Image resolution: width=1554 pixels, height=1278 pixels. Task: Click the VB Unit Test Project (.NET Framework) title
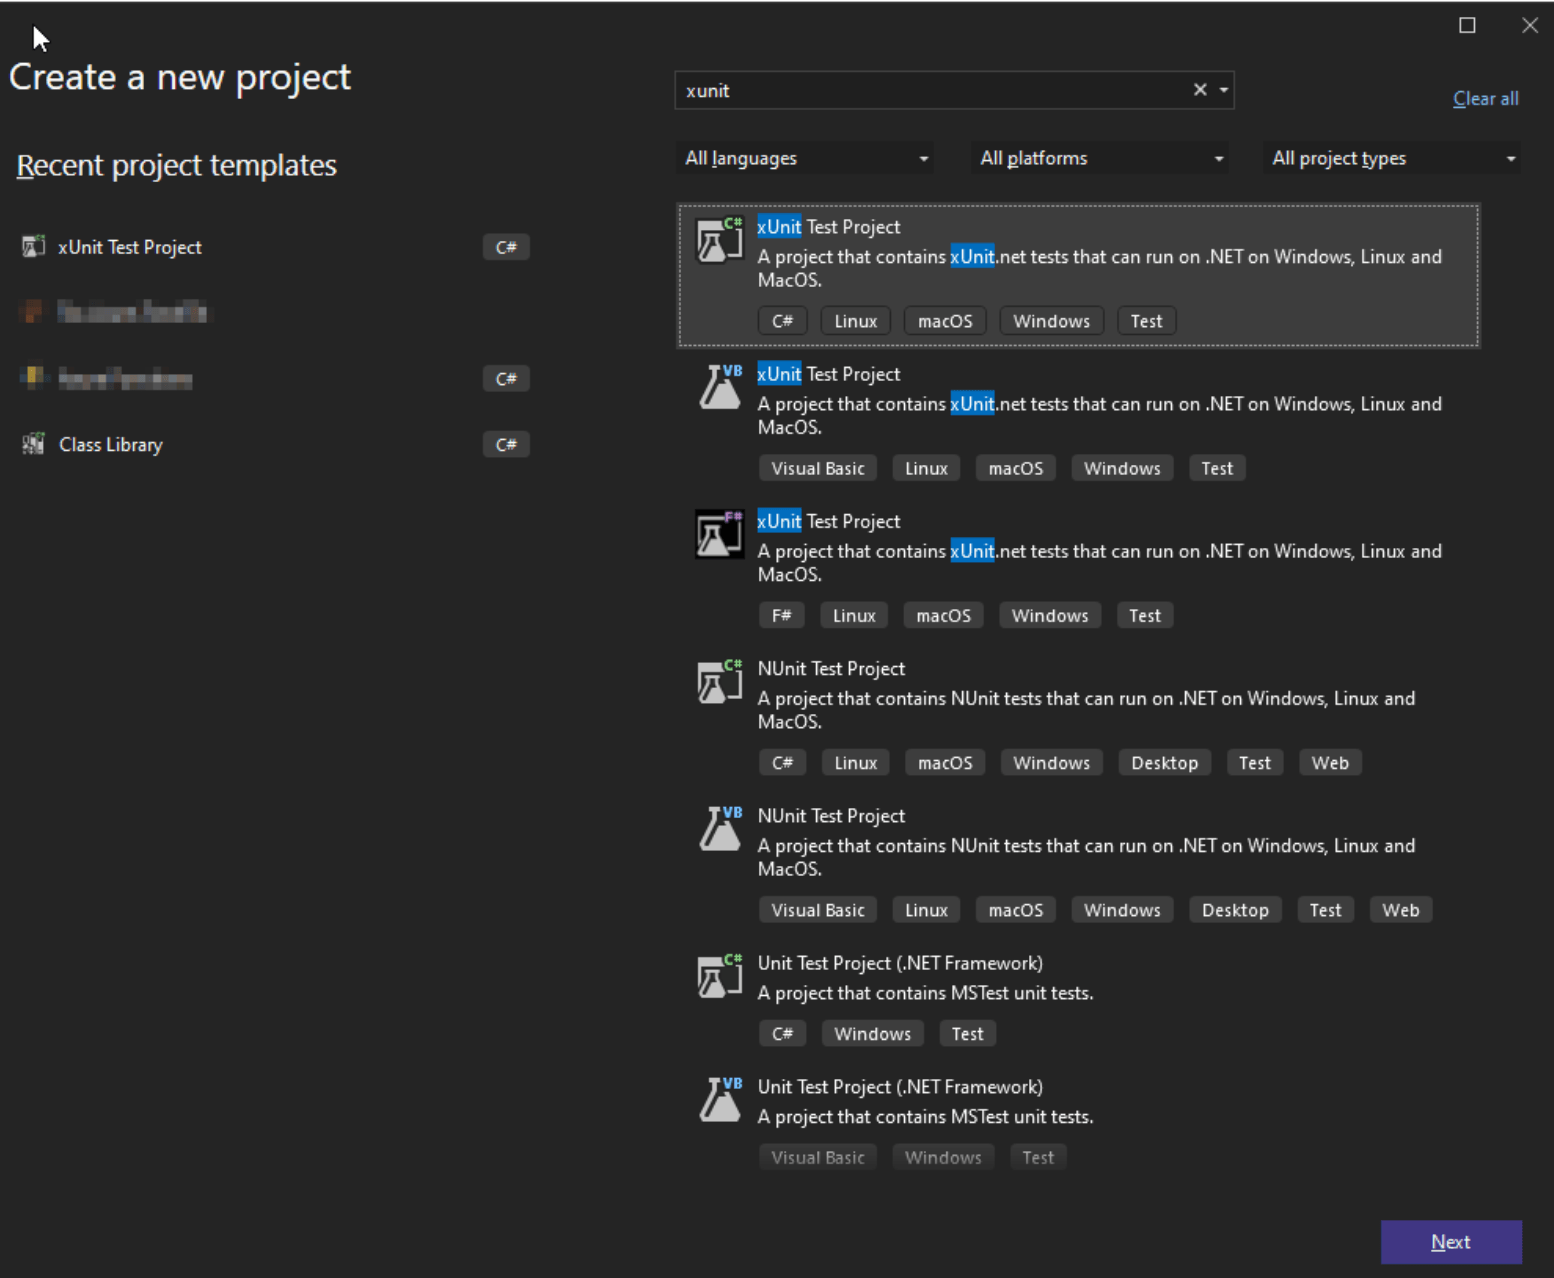[x=900, y=1087]
